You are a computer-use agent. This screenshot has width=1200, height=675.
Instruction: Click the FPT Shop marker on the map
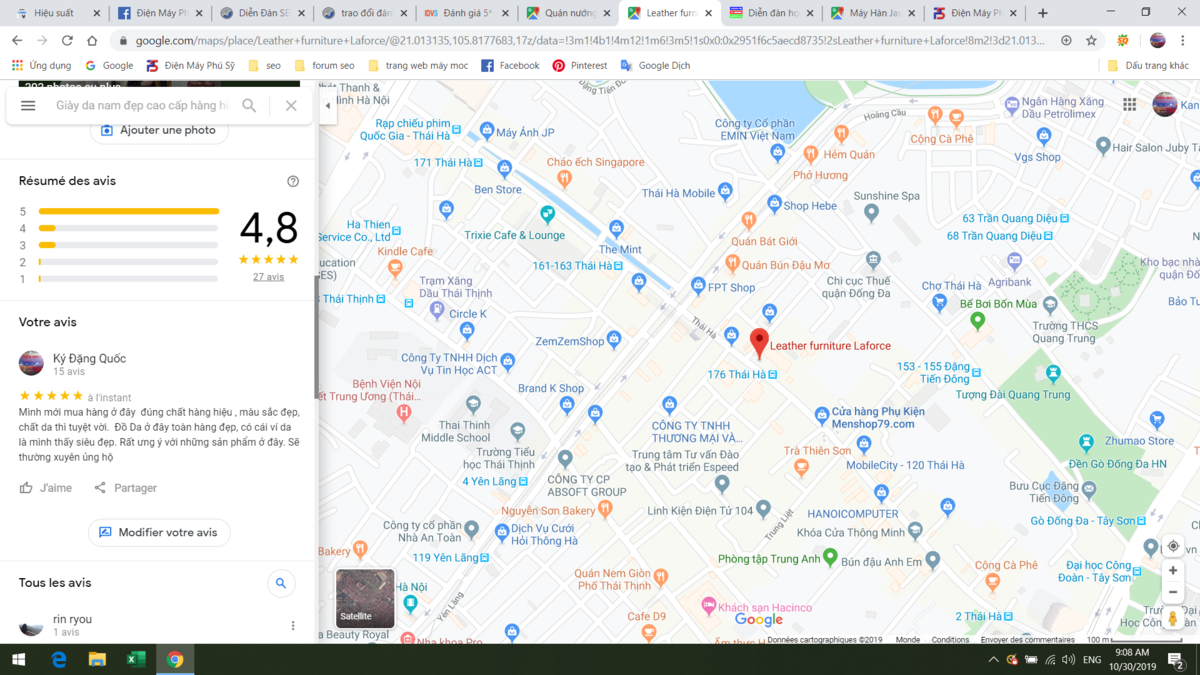pos(699,286)
